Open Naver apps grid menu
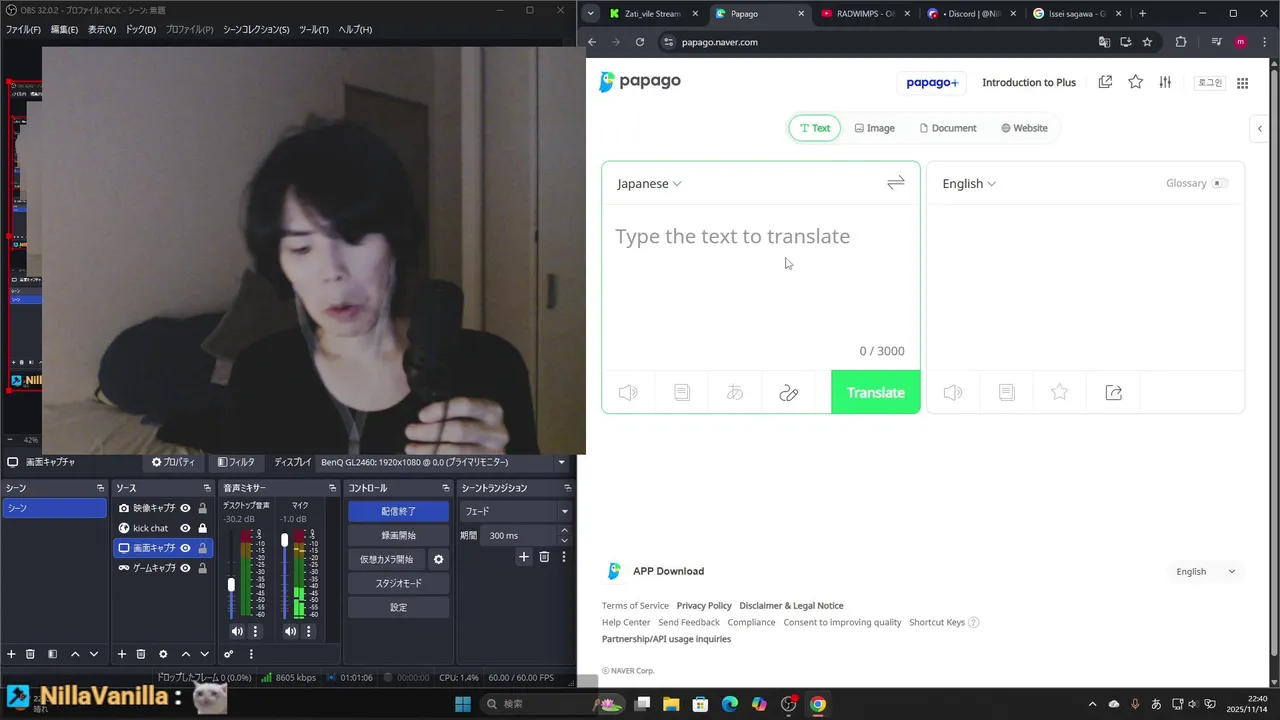 click(1242, 83)
